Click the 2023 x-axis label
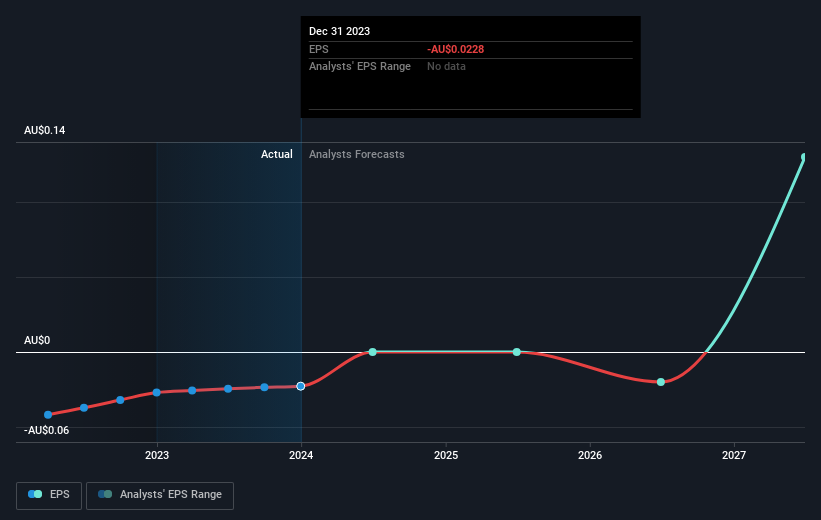821x520 pixels. pyautogui.click(x=157, y=456)
